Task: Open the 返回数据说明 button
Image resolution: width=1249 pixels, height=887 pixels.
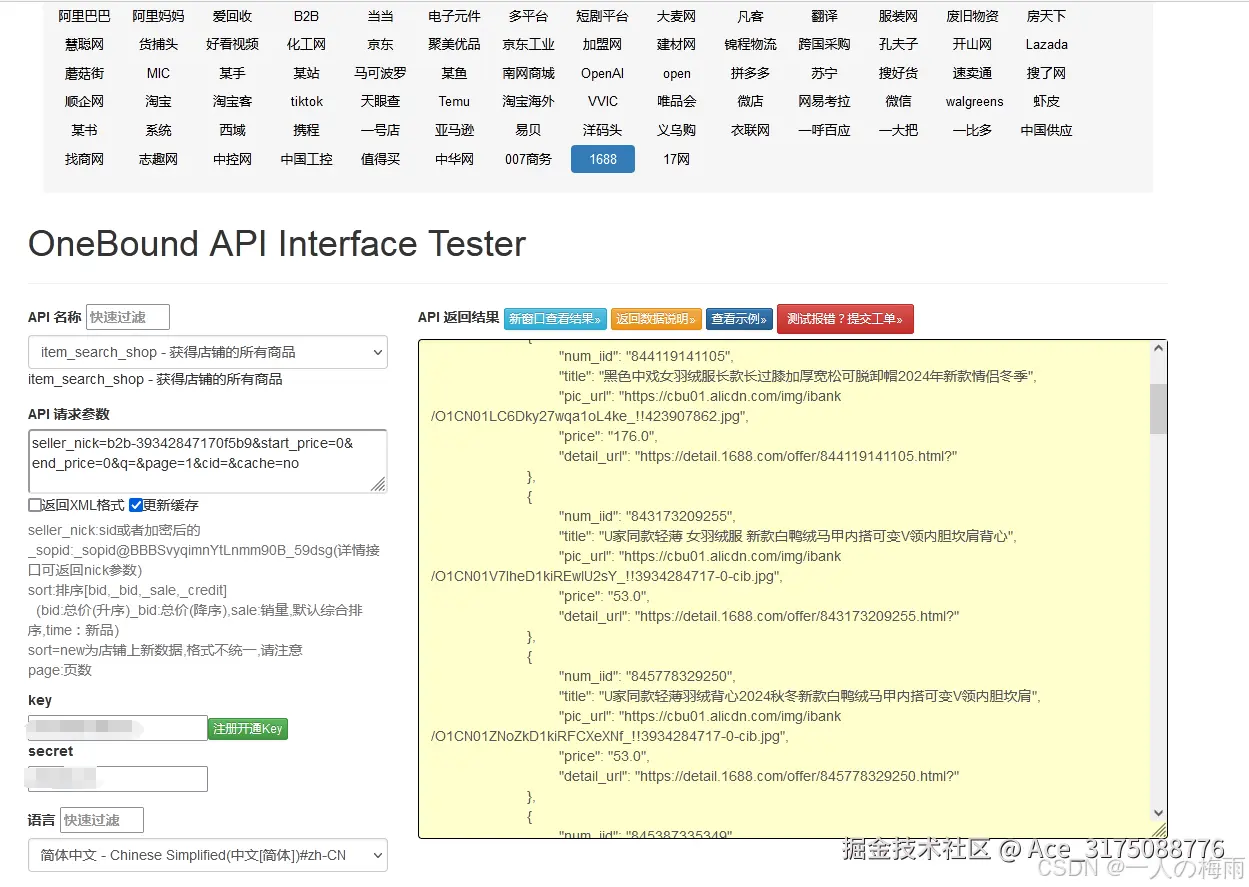Action: (x=656, y=319)
